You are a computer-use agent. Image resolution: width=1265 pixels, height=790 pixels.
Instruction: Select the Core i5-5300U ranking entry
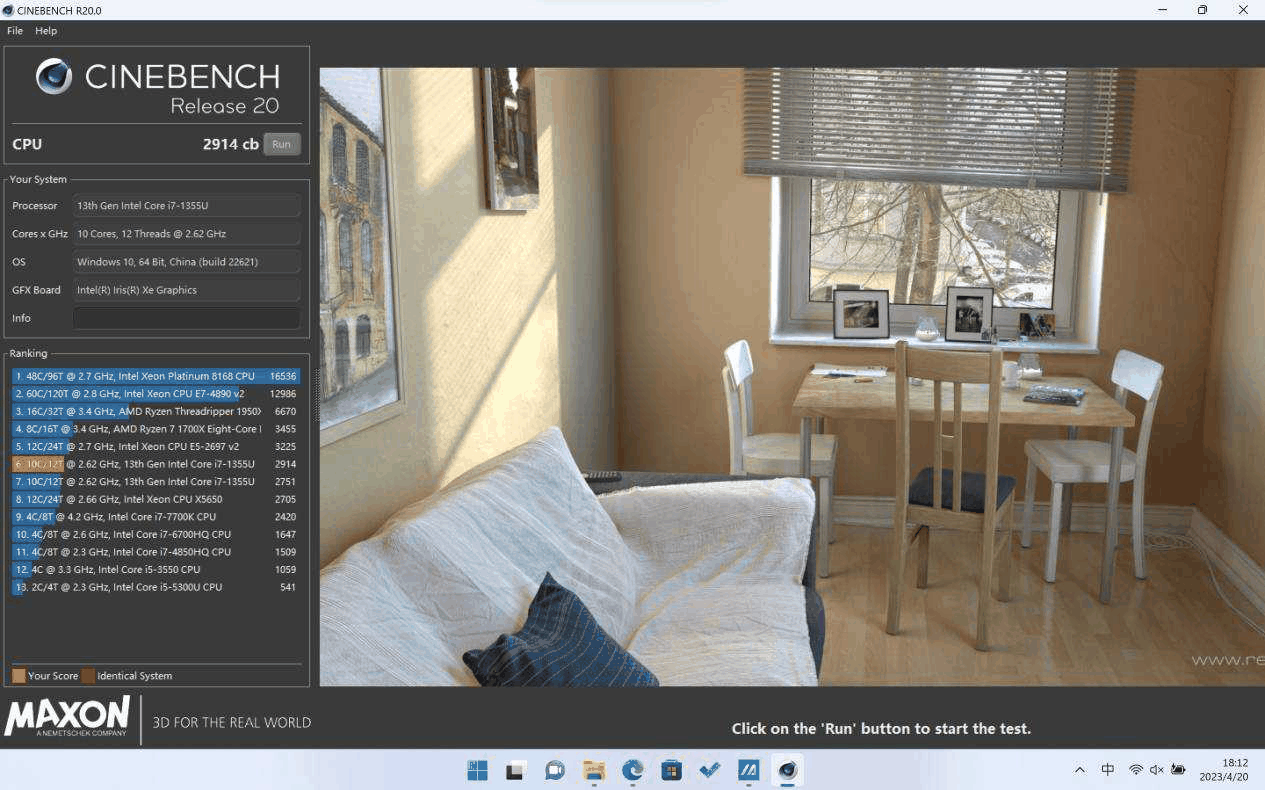point(155,587)
